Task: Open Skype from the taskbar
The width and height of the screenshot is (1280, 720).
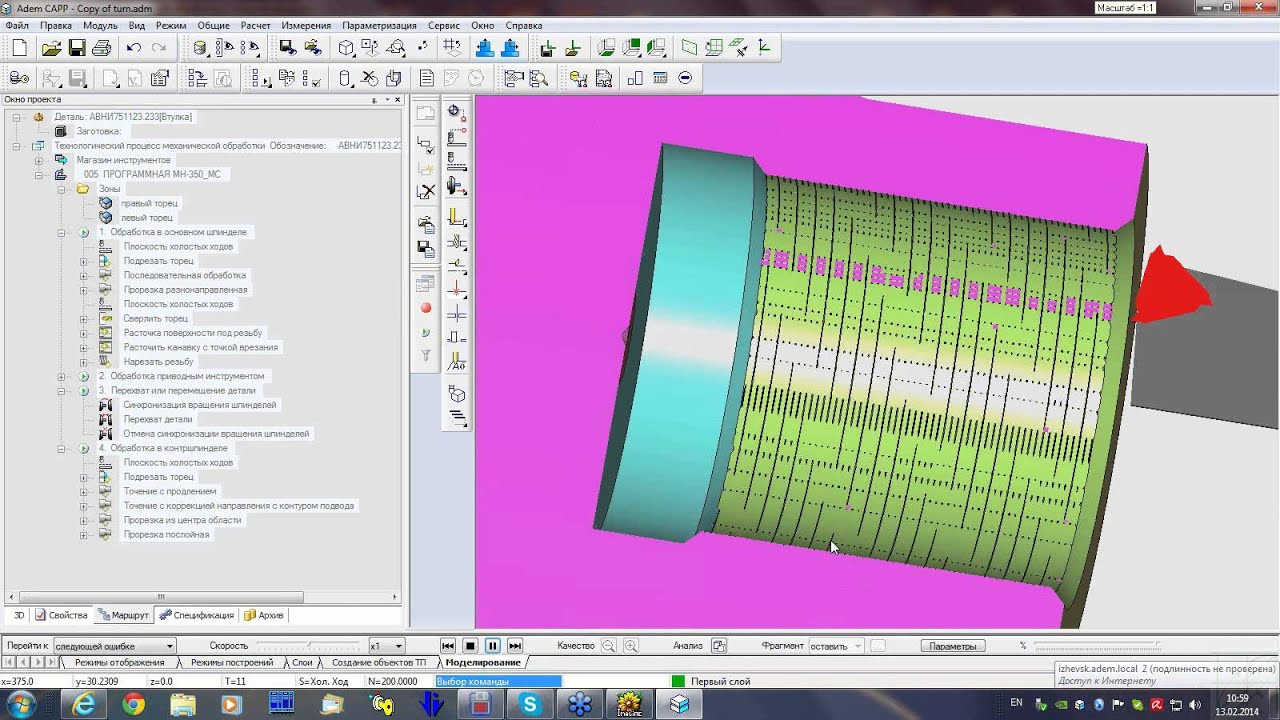Action: tap(530, 705)
